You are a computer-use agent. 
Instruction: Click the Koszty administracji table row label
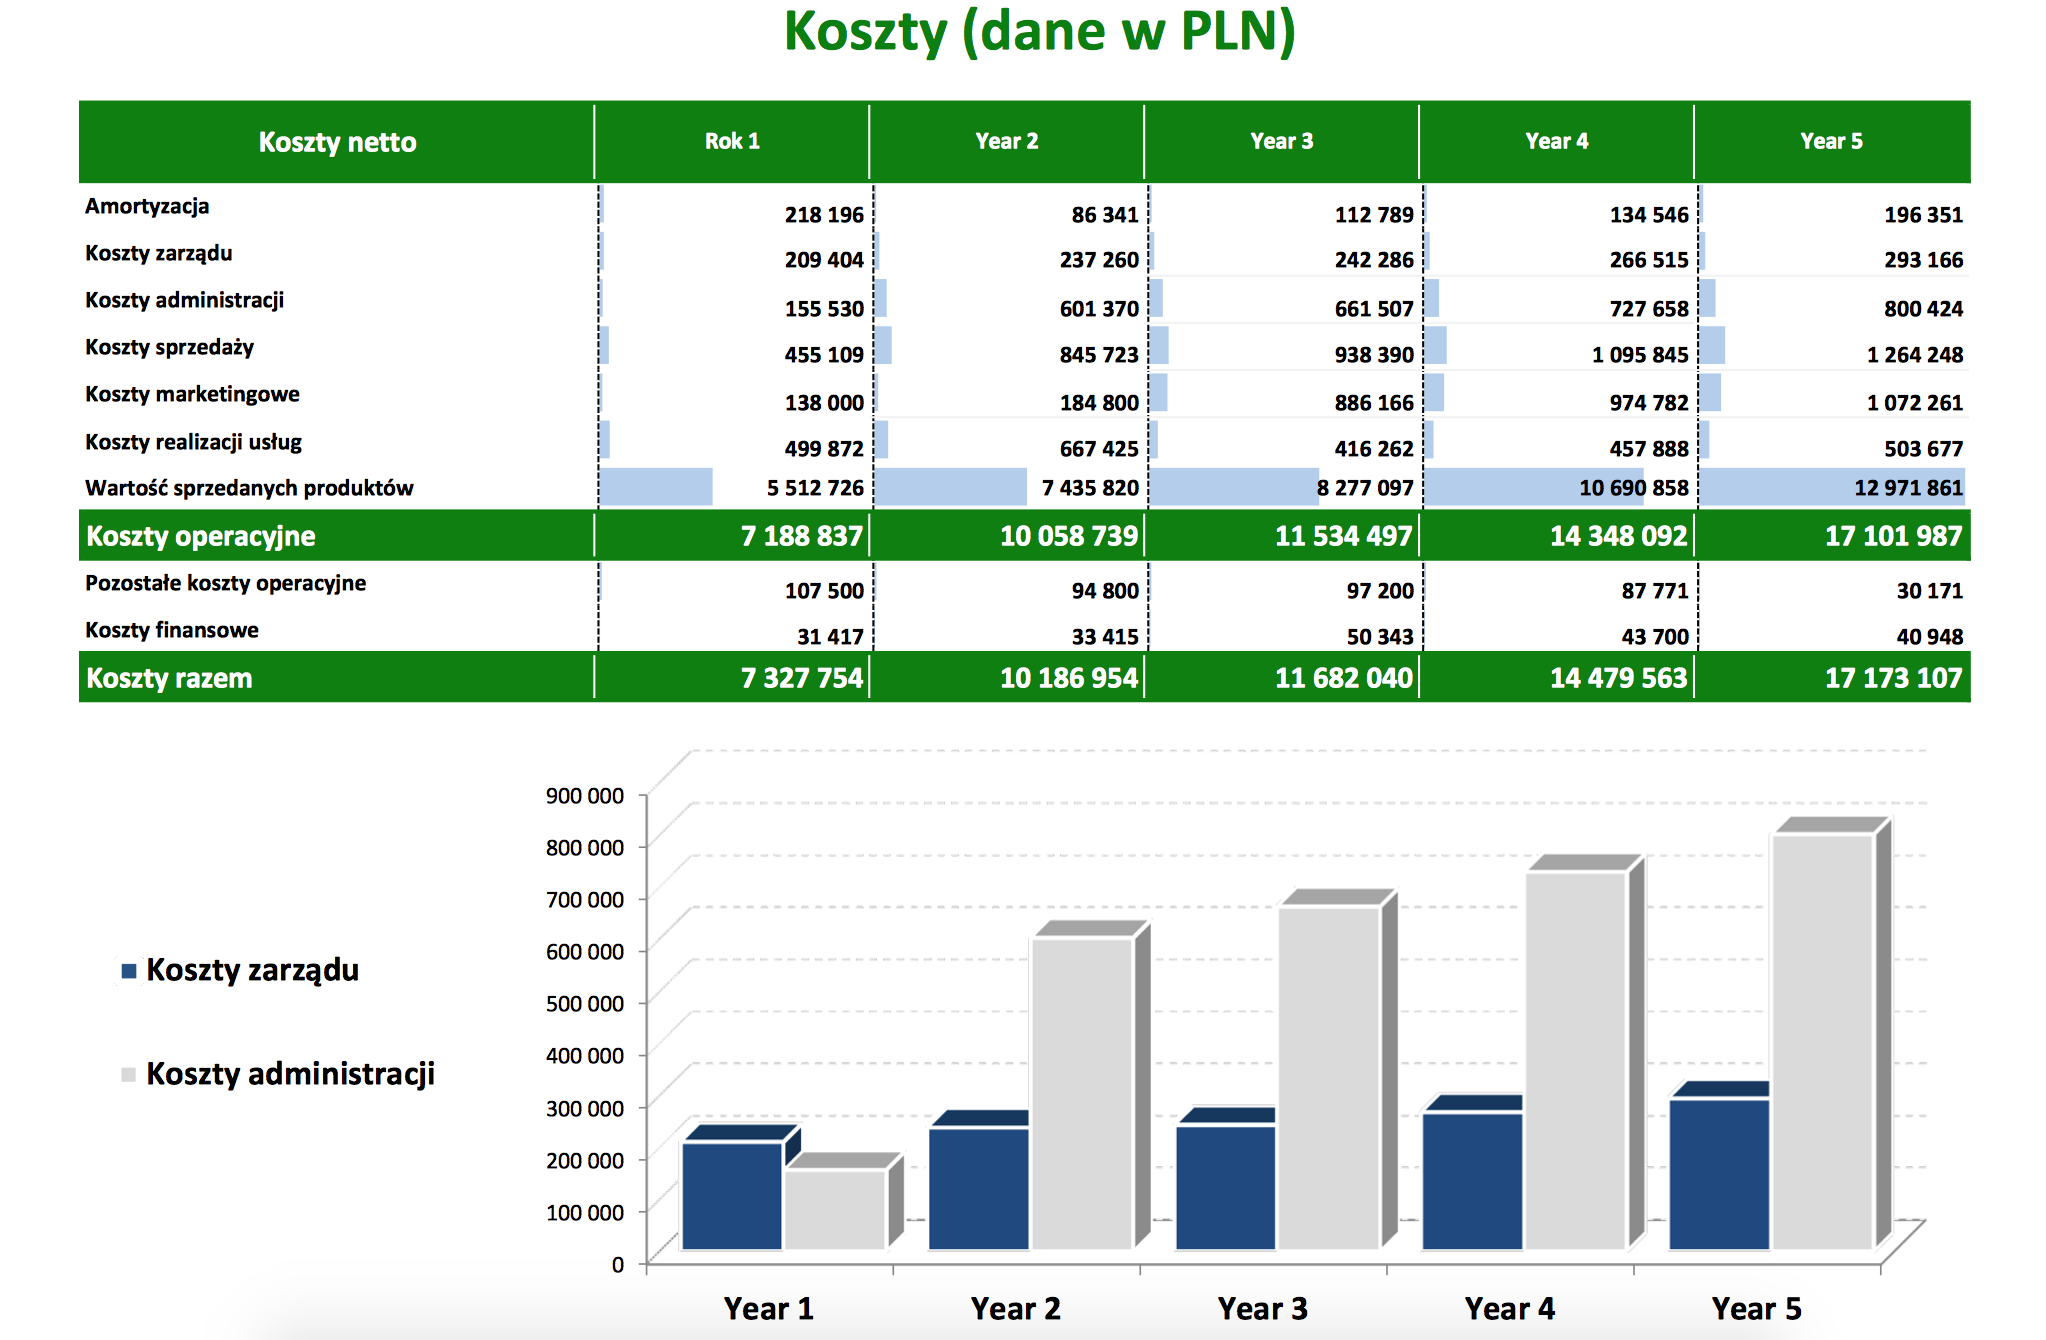184,300
